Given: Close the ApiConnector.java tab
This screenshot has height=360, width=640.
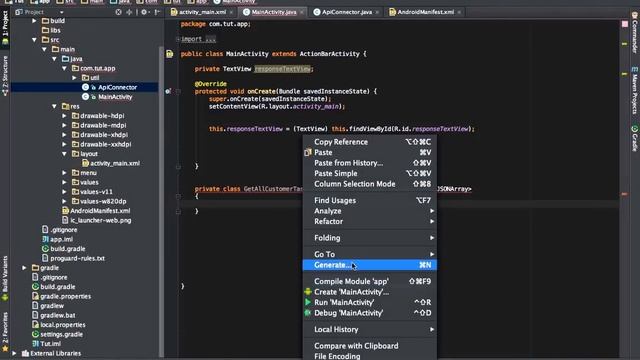Looking at the screenshot, I should click(x=377, y=12).
